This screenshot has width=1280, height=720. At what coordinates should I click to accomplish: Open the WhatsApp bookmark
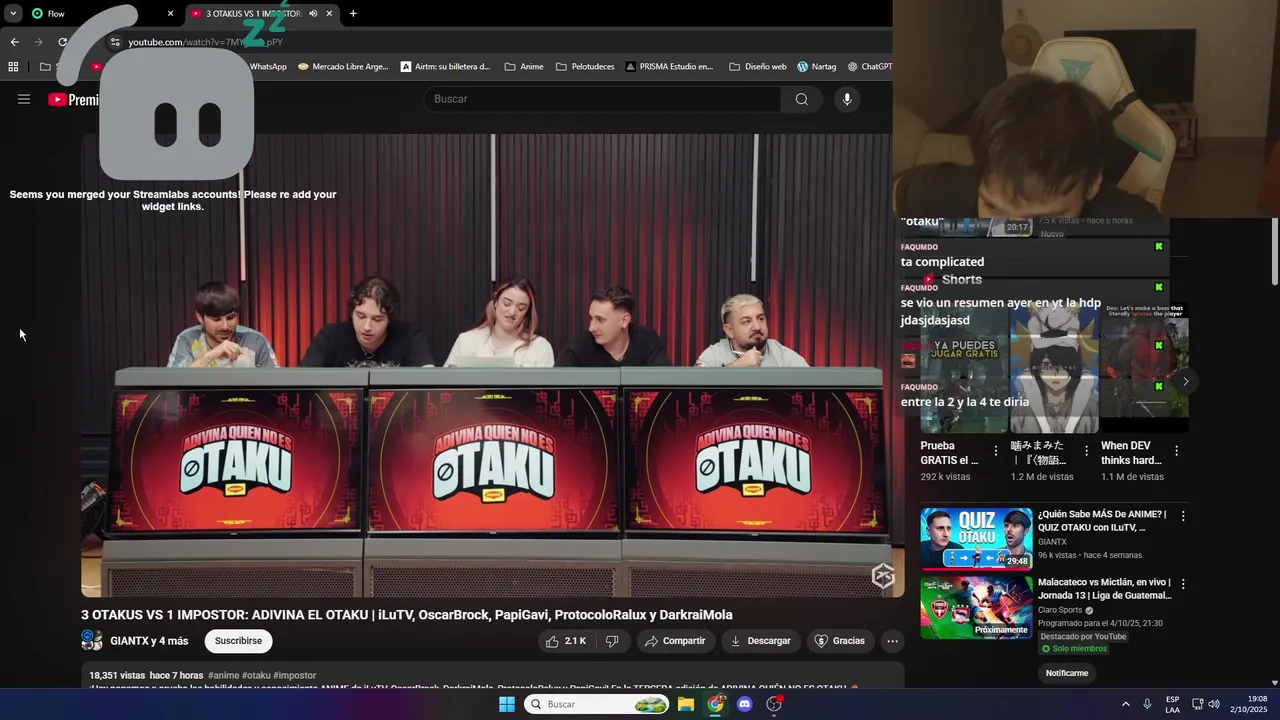(268, 67)
